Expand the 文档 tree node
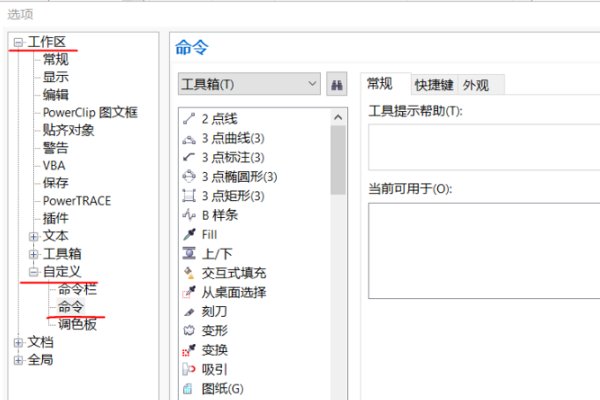The height and width of the screenshot is (400, 600). [18, 342]
